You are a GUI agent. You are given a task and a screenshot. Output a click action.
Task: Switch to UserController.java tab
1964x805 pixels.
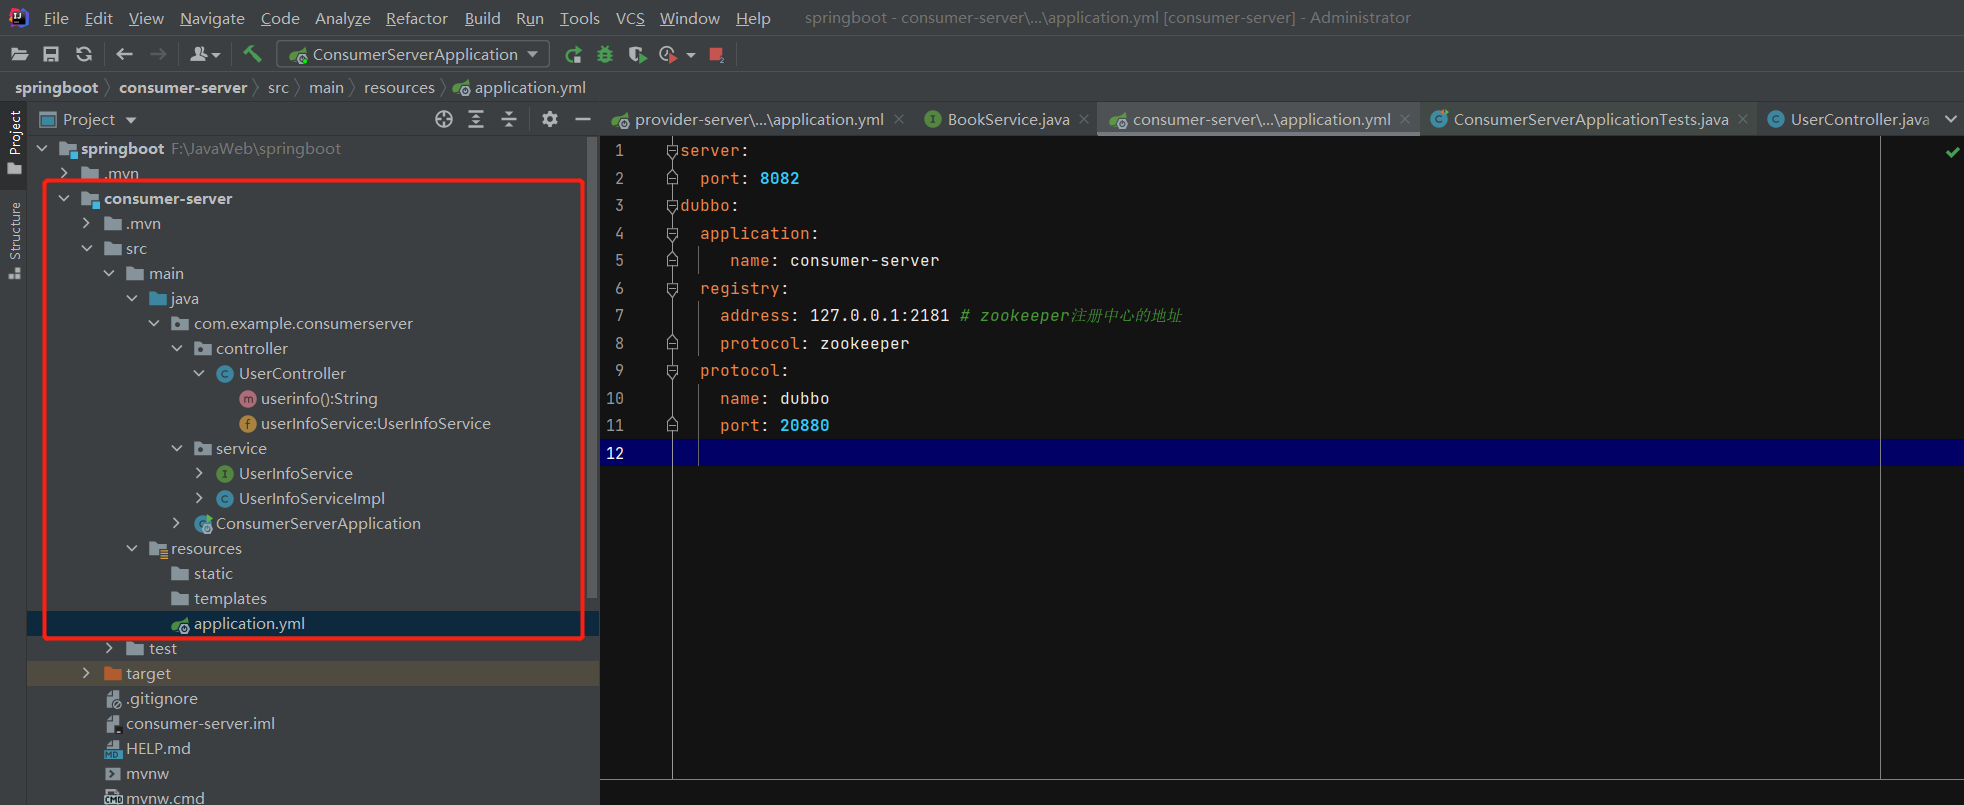tap(1849, 119)
